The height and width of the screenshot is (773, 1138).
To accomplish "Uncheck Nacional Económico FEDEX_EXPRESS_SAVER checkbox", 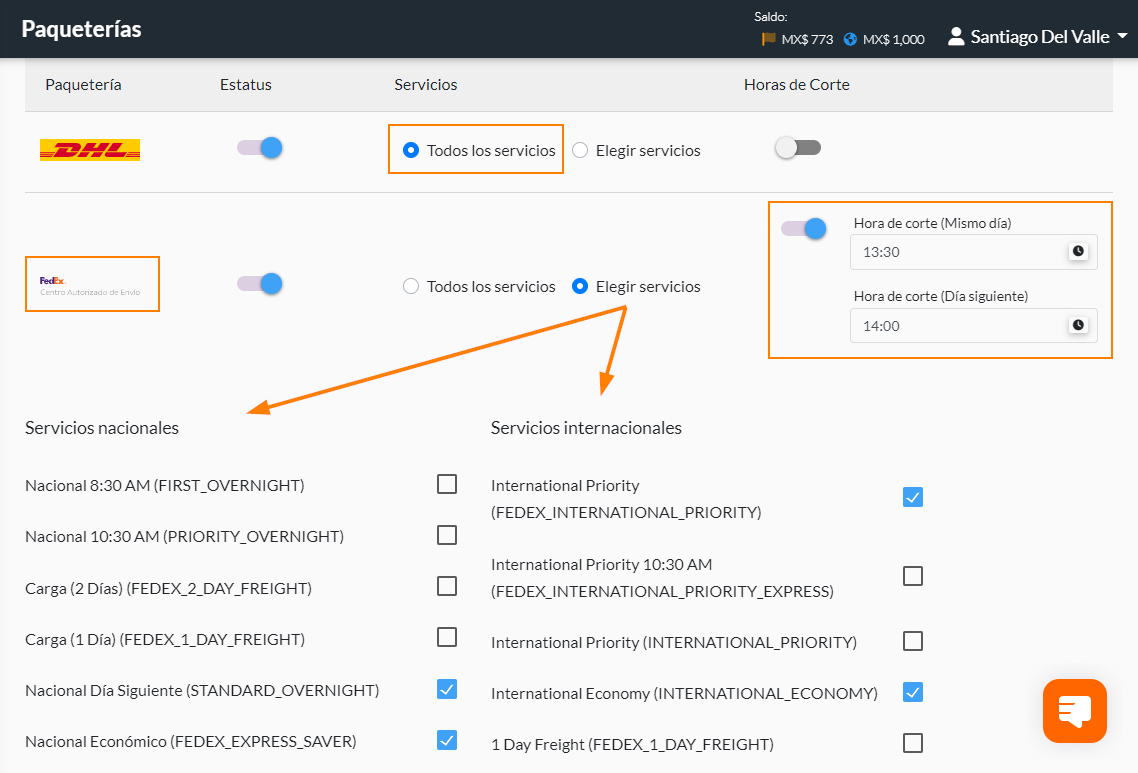I will (447, 740).
